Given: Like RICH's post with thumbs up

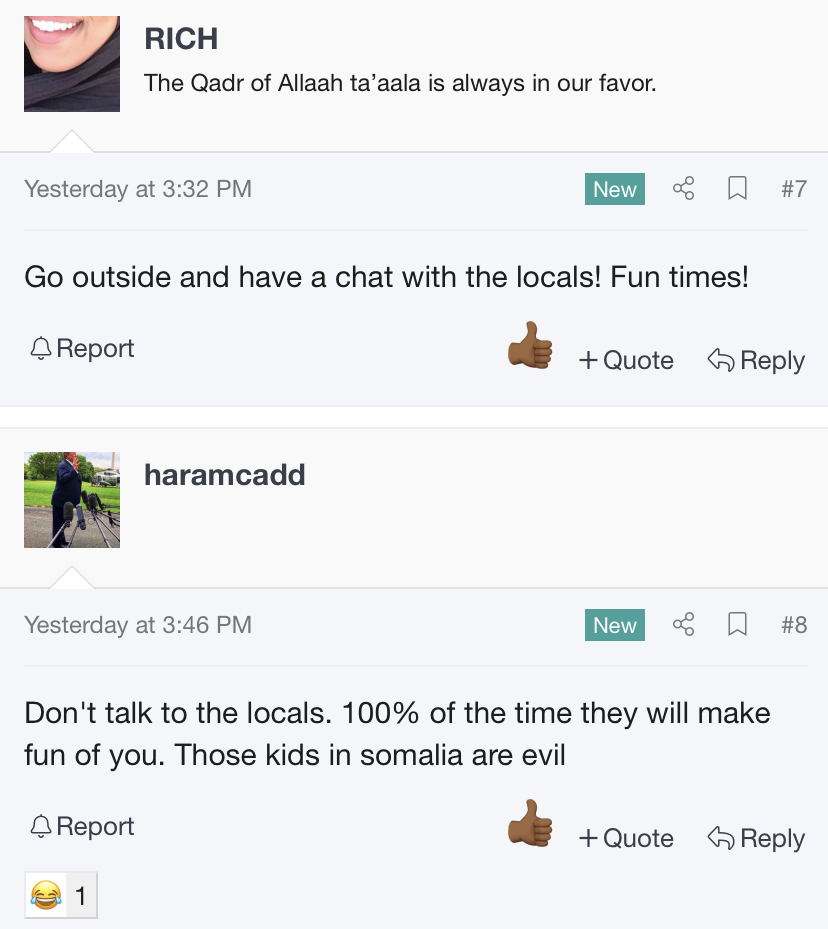Looking at the screenshot, I should point(530,345).
